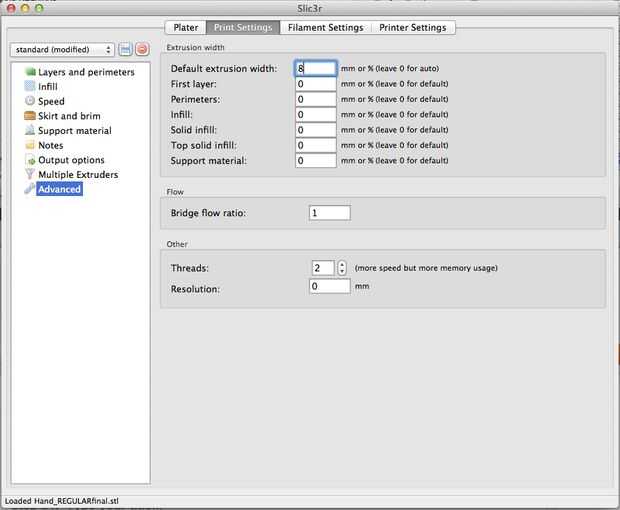The height and width of the screenshot is (510, 620).
Task: Select Support material in the sidebar
Action: click(75, 130)
